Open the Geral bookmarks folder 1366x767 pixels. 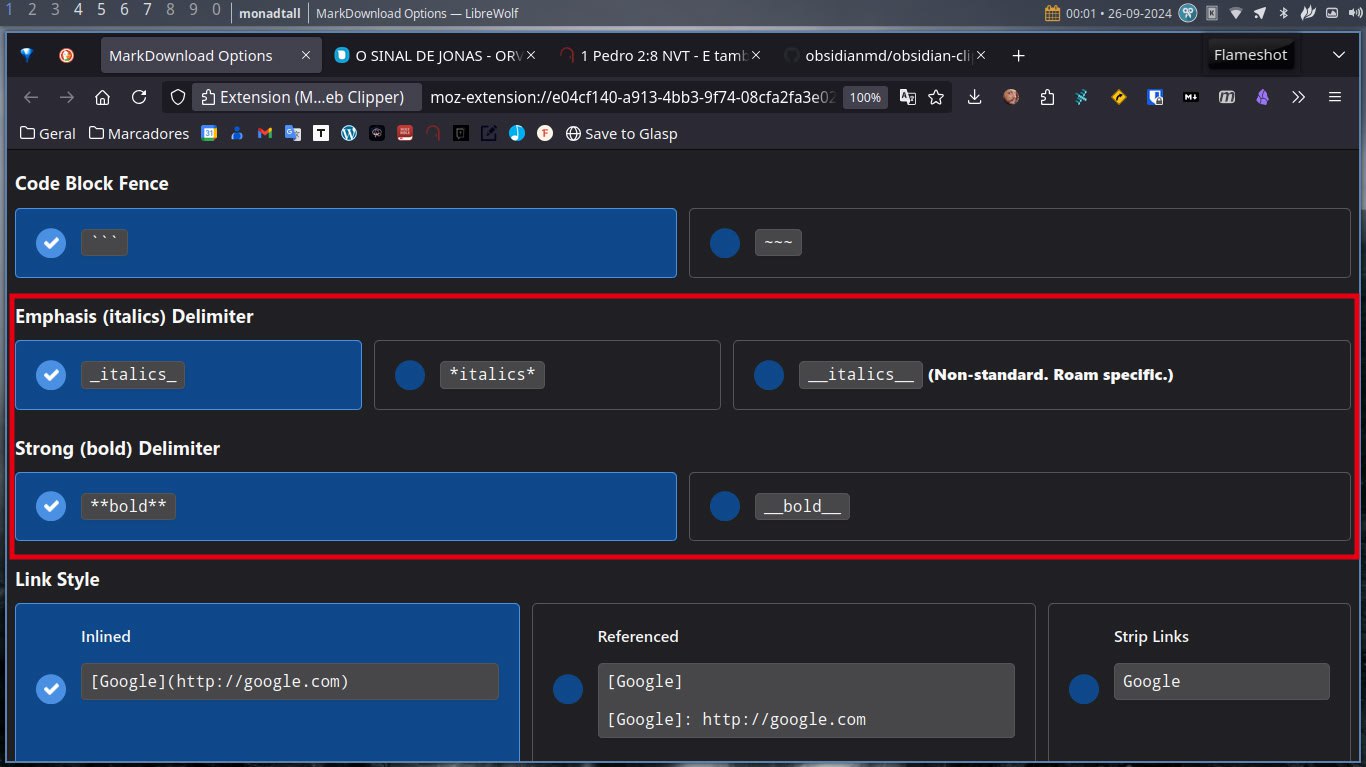pyautogui.click(x=48, y=133)
